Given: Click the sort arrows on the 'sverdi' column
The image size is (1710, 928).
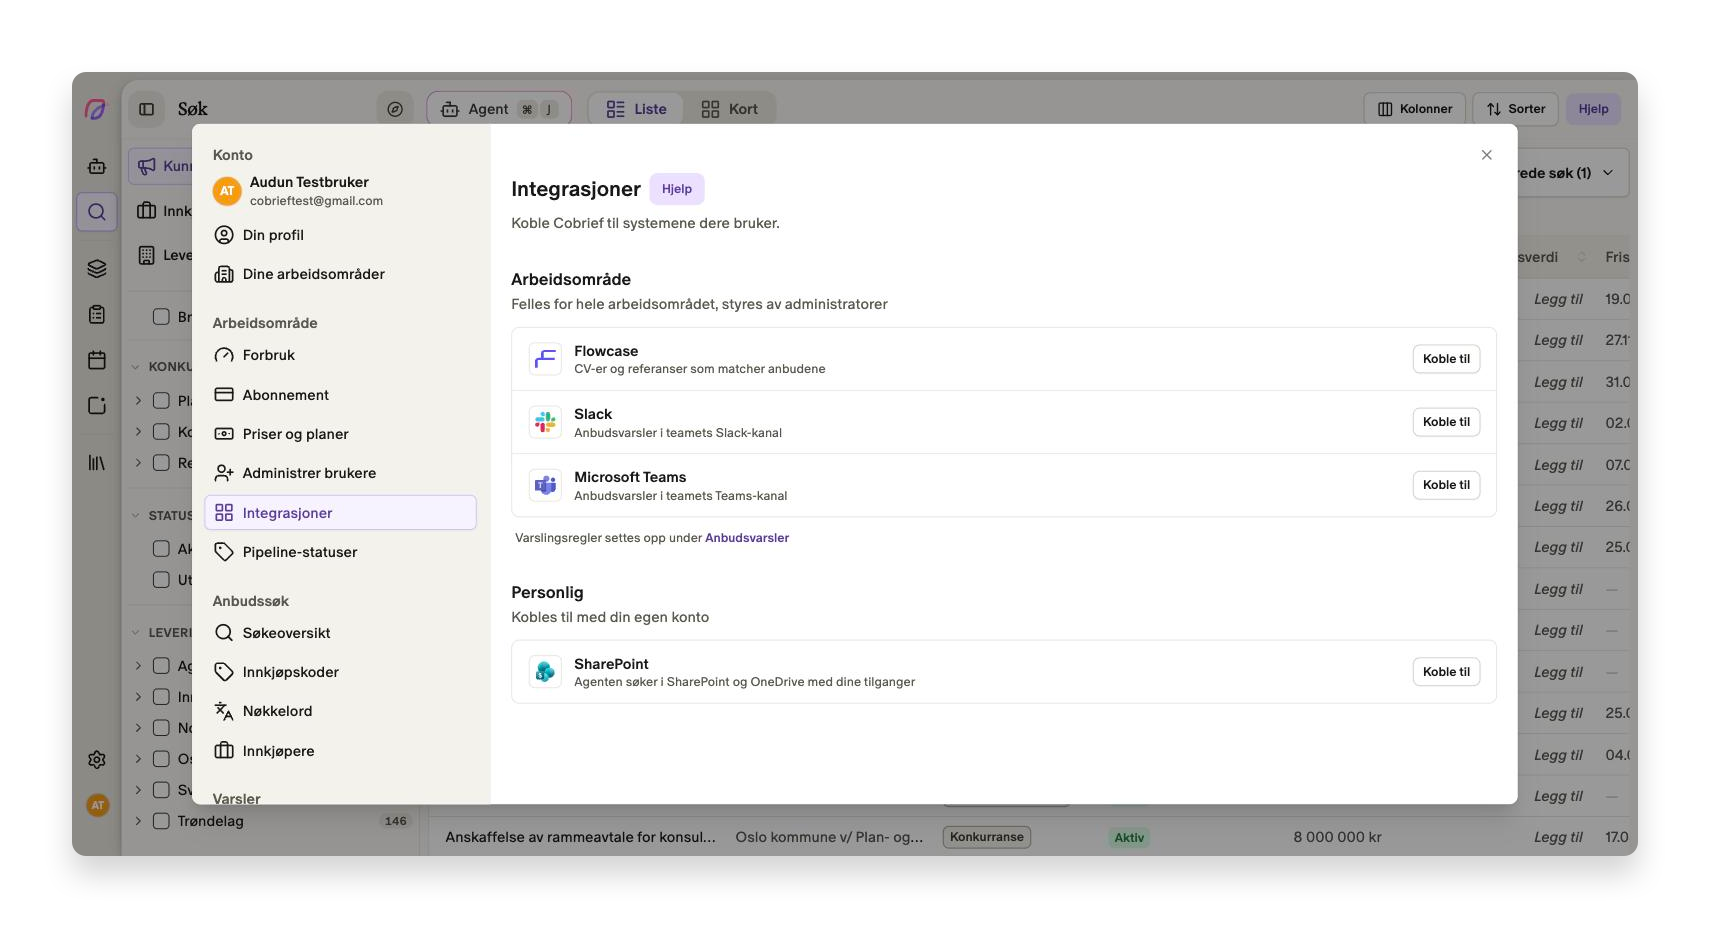Looking at the screenshot, I should (x=1582, y=257).
